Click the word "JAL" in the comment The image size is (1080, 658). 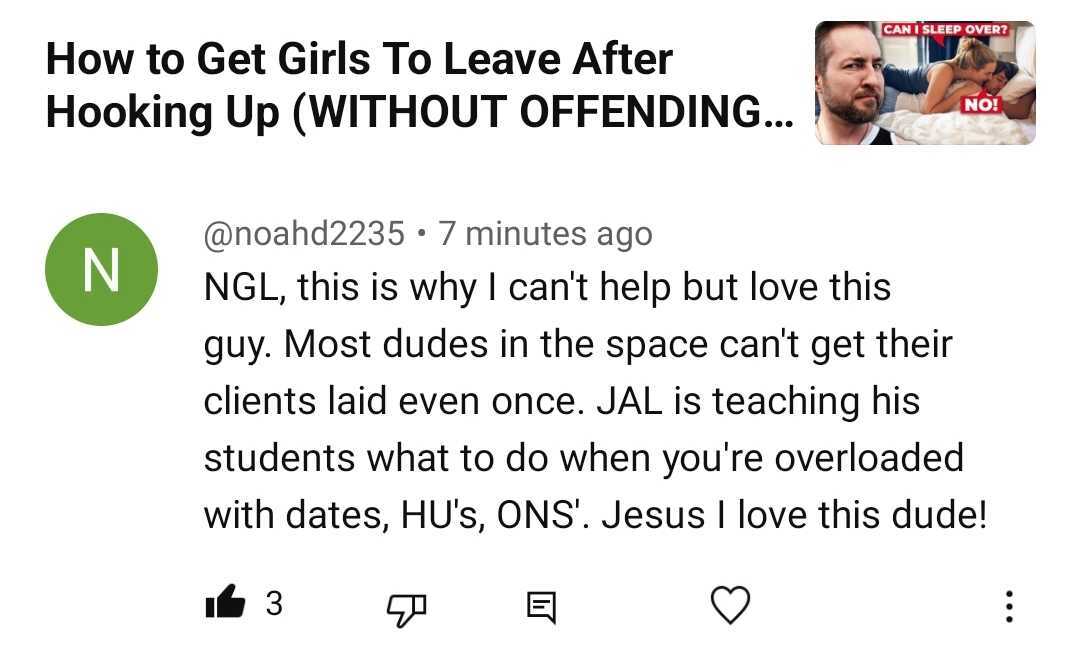pos(628,401)
